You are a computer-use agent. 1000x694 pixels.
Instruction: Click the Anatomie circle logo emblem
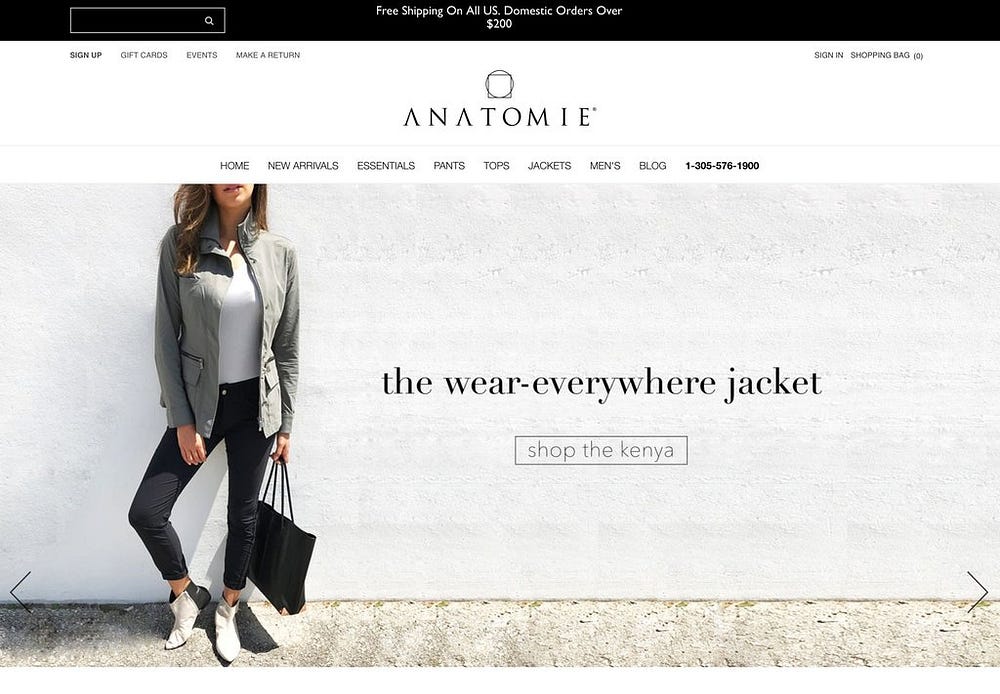click(x=499, y=84)
